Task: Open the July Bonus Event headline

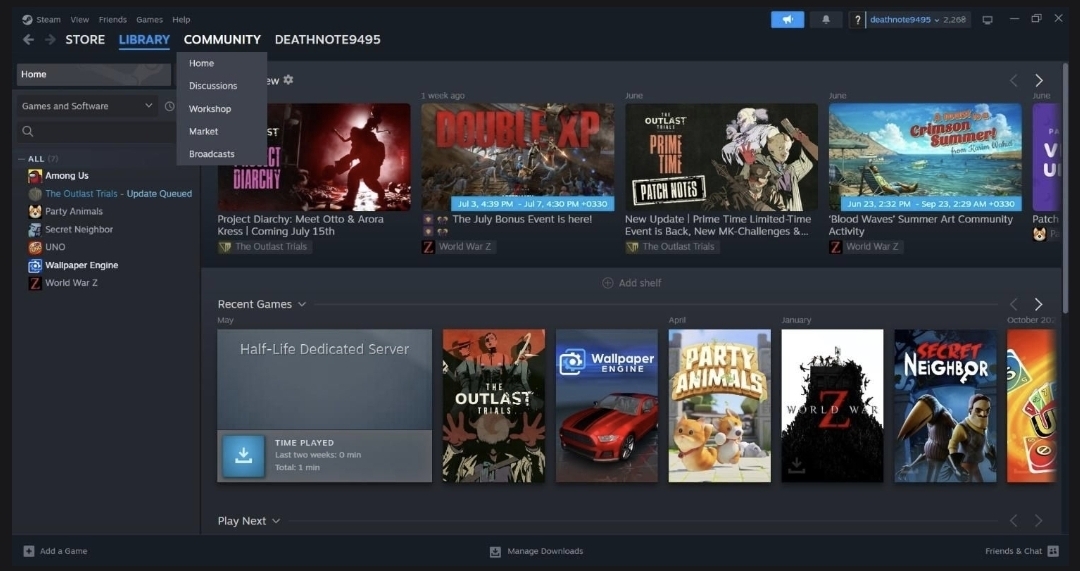Action: click(522, 219)
